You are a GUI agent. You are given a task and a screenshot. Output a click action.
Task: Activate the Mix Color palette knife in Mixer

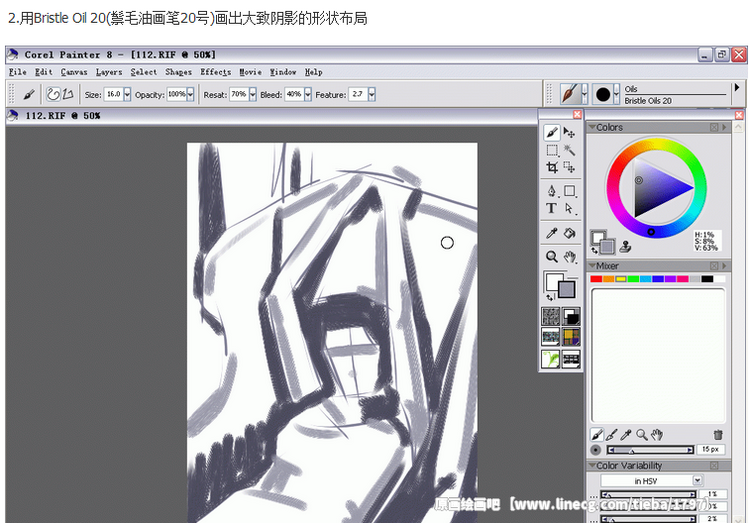pyautogui.click(x=611, y=434)
